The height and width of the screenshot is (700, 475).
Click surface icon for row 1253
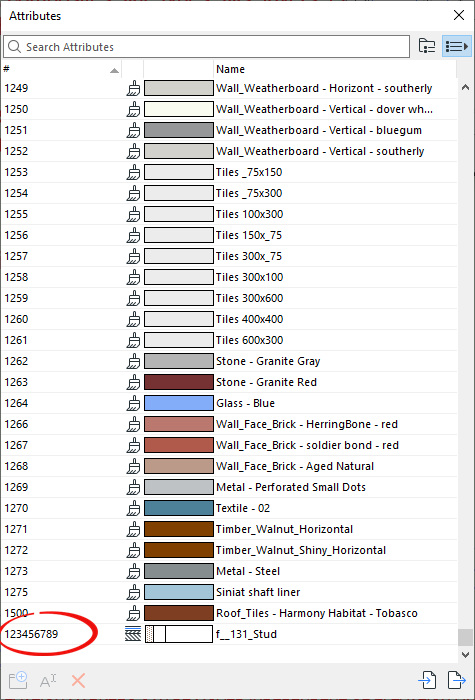pyautogui.click(x=133, y=172)
